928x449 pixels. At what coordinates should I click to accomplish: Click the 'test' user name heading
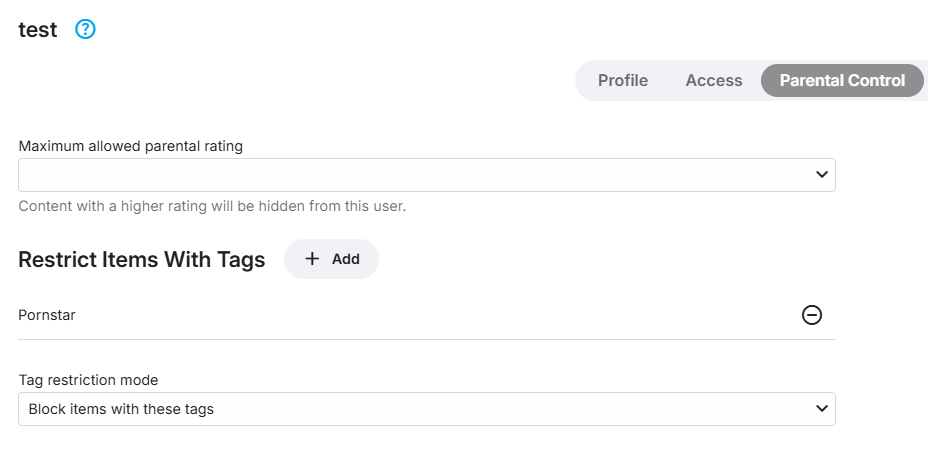(38, 30)
